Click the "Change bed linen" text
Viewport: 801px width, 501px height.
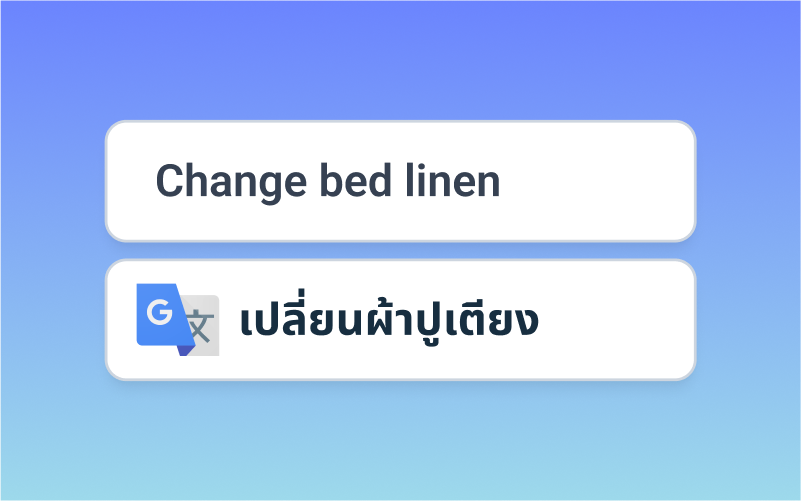327,182
